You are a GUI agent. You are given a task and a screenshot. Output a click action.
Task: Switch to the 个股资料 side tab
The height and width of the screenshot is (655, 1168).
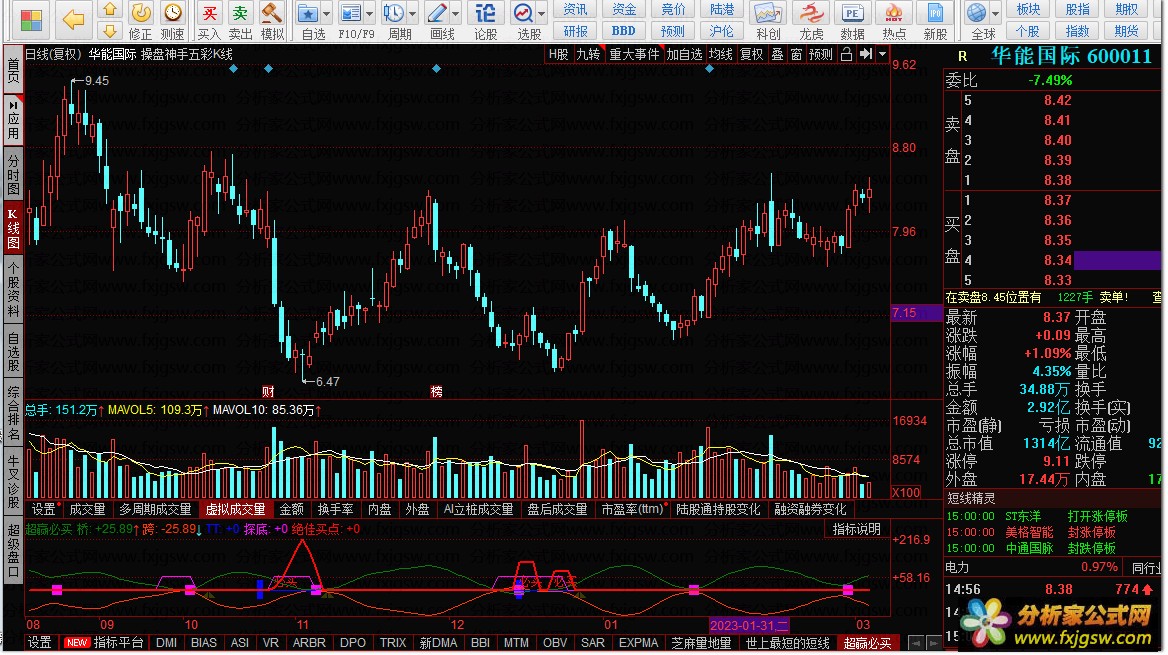tap(13, 291)
